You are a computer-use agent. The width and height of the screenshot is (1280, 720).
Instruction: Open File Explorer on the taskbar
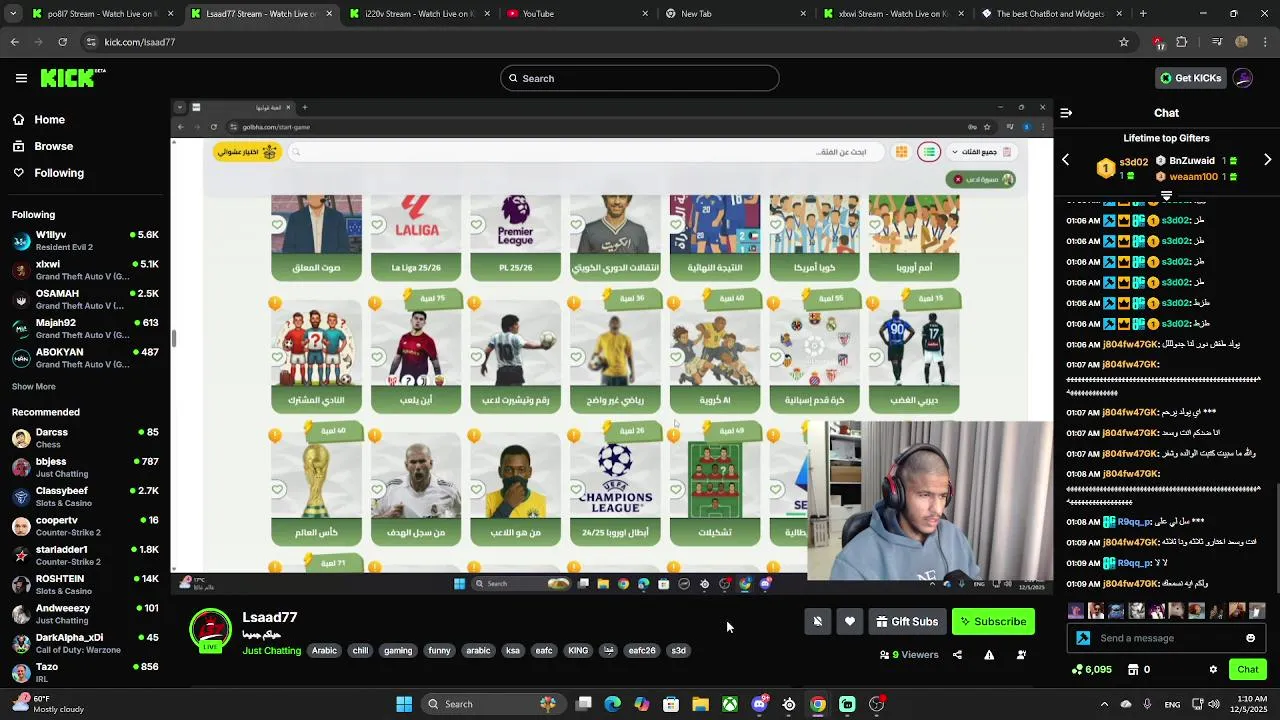pyautogui.click(x=700, y=704)
